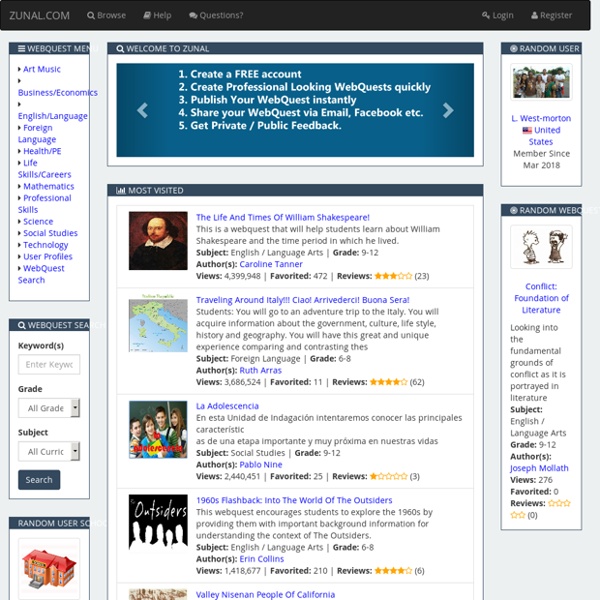Open author Joseph Mollath's profile
600x600 pixels.
(539, 468)
